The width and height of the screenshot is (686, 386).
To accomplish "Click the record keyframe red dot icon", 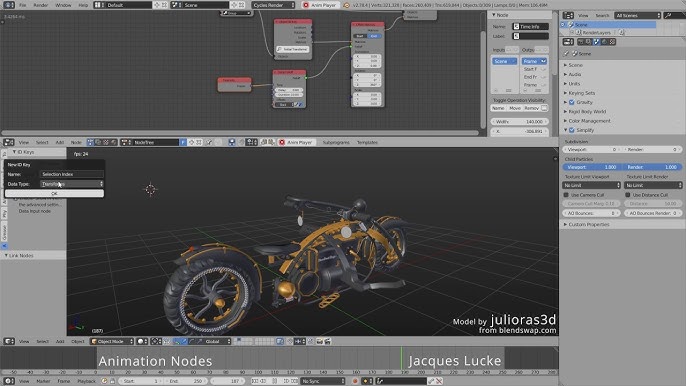I will (355, 381).
